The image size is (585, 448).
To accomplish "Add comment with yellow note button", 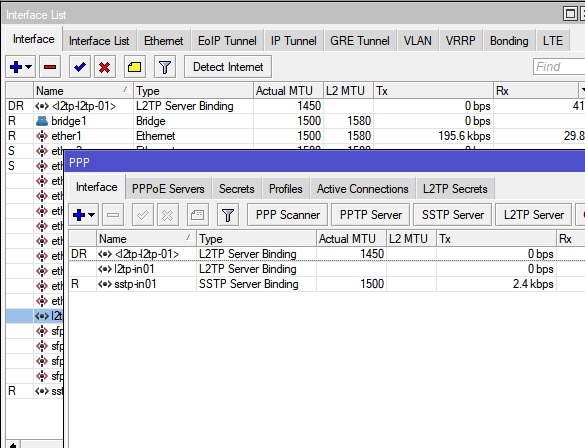I will (135, 67).
